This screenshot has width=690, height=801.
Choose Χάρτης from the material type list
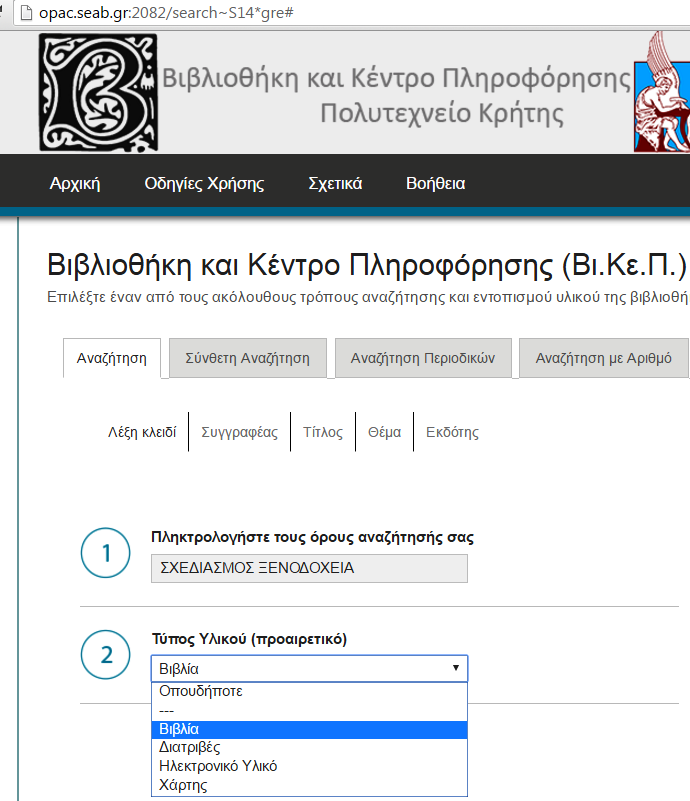tap(309, 785)
